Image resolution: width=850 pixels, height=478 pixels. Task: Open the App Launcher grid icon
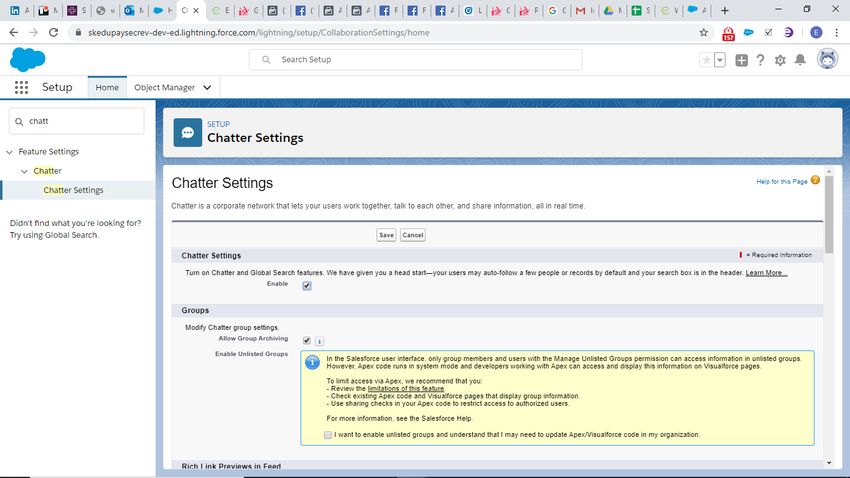(21, 87)
